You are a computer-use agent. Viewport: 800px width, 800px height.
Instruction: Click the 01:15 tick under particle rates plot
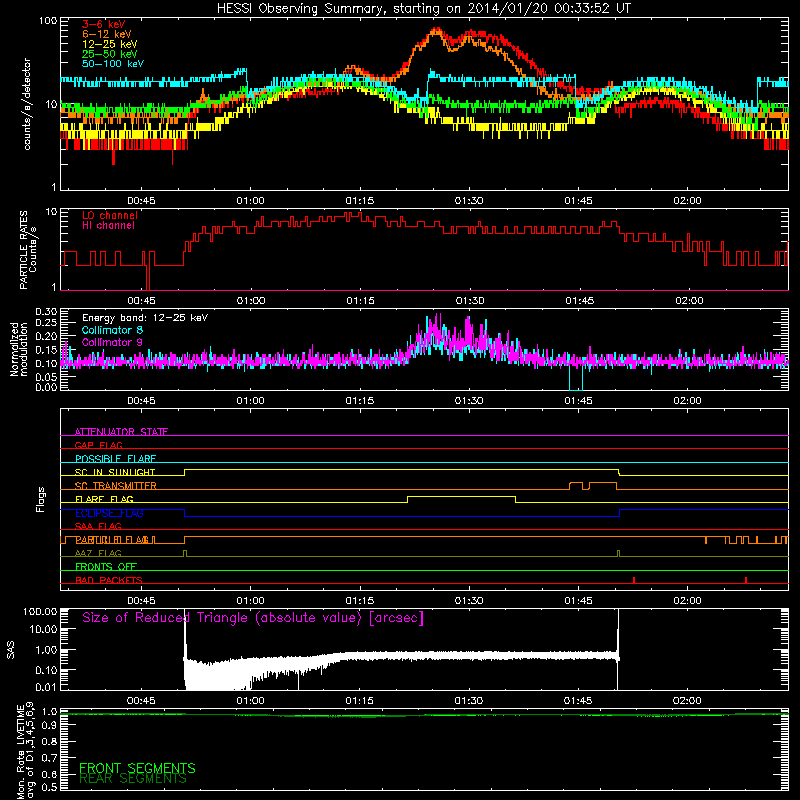360,301
